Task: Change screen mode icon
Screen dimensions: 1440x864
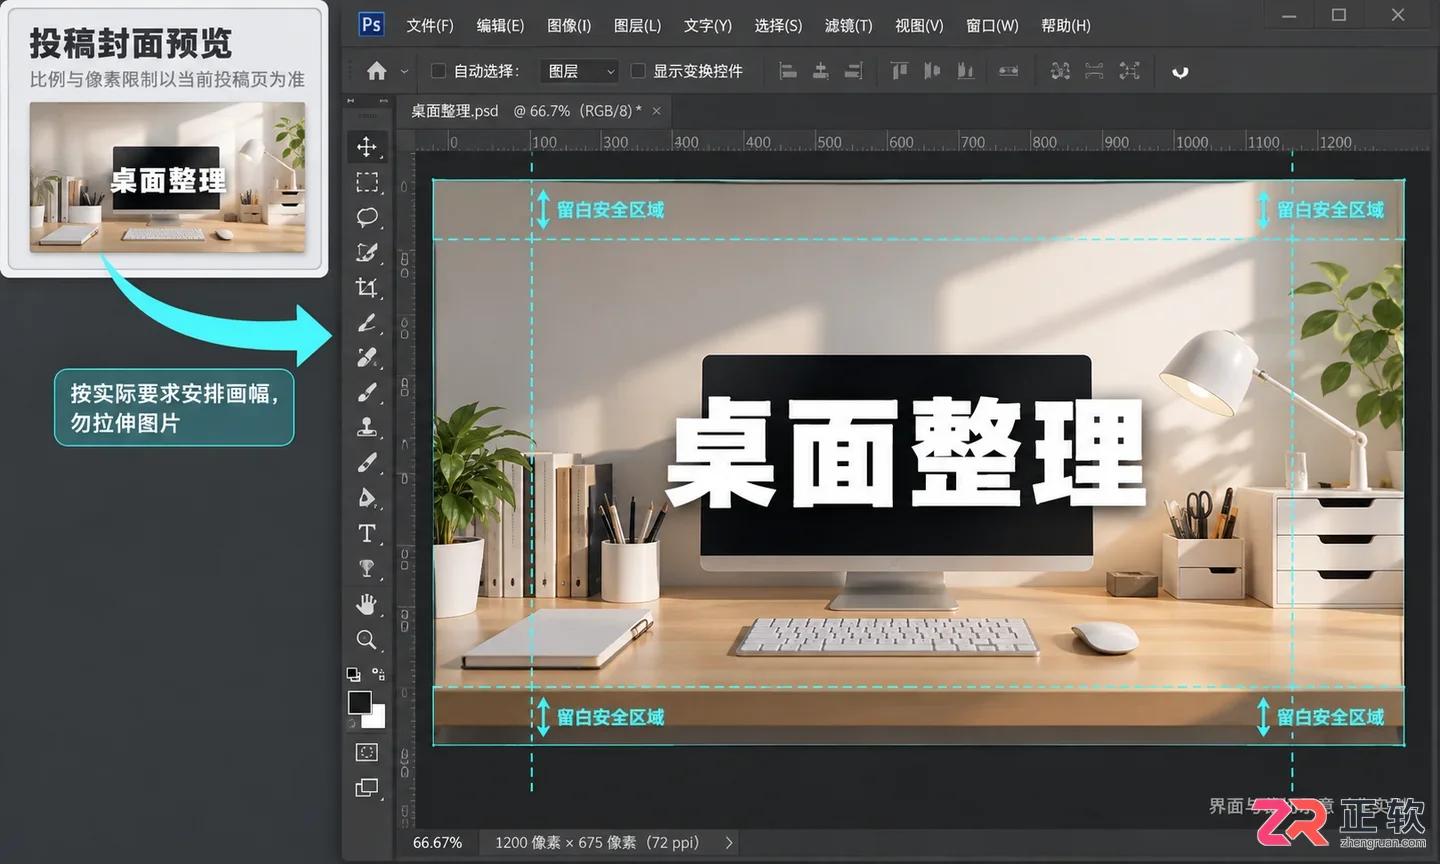Action: coord(367,788)
